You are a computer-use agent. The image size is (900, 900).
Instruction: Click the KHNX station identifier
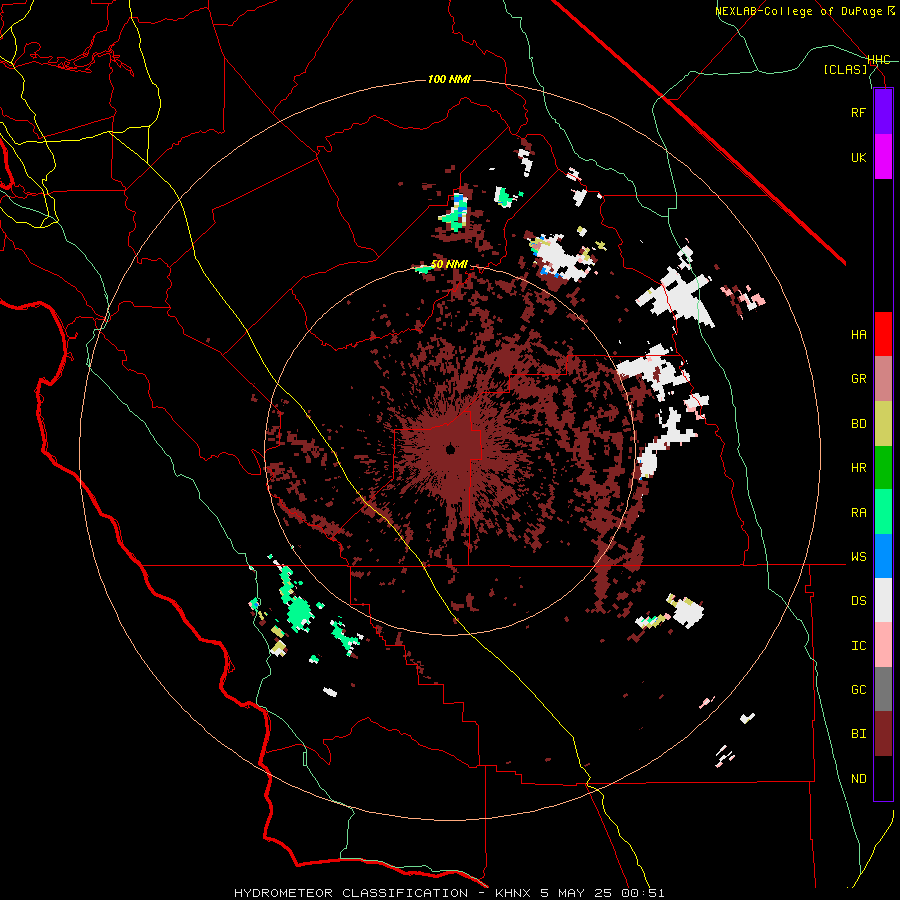513,893
